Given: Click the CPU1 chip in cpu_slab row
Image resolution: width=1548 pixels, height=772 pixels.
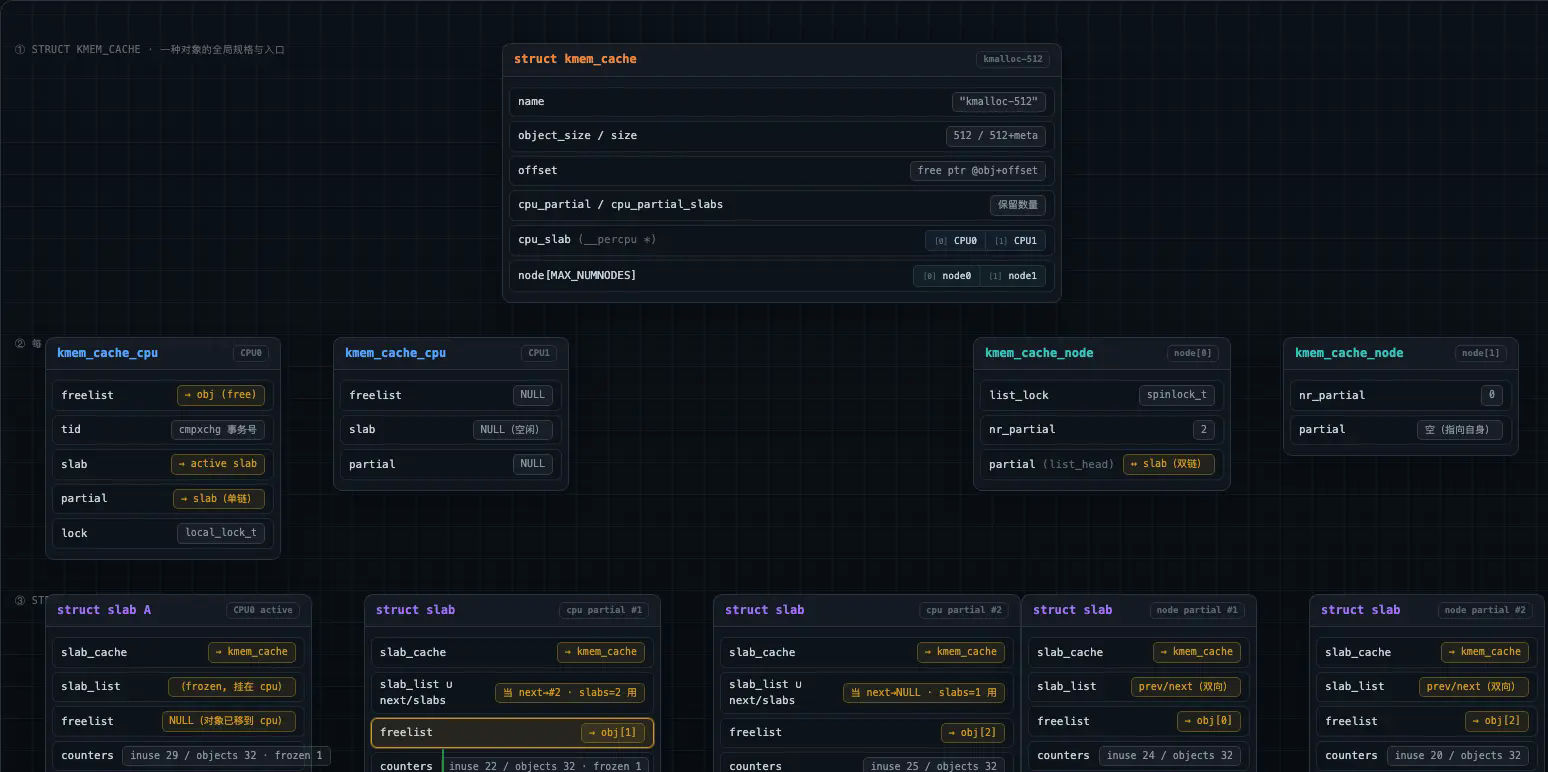Looking at the screenshot, I should pyautogui.click(x=1016, y=240).
